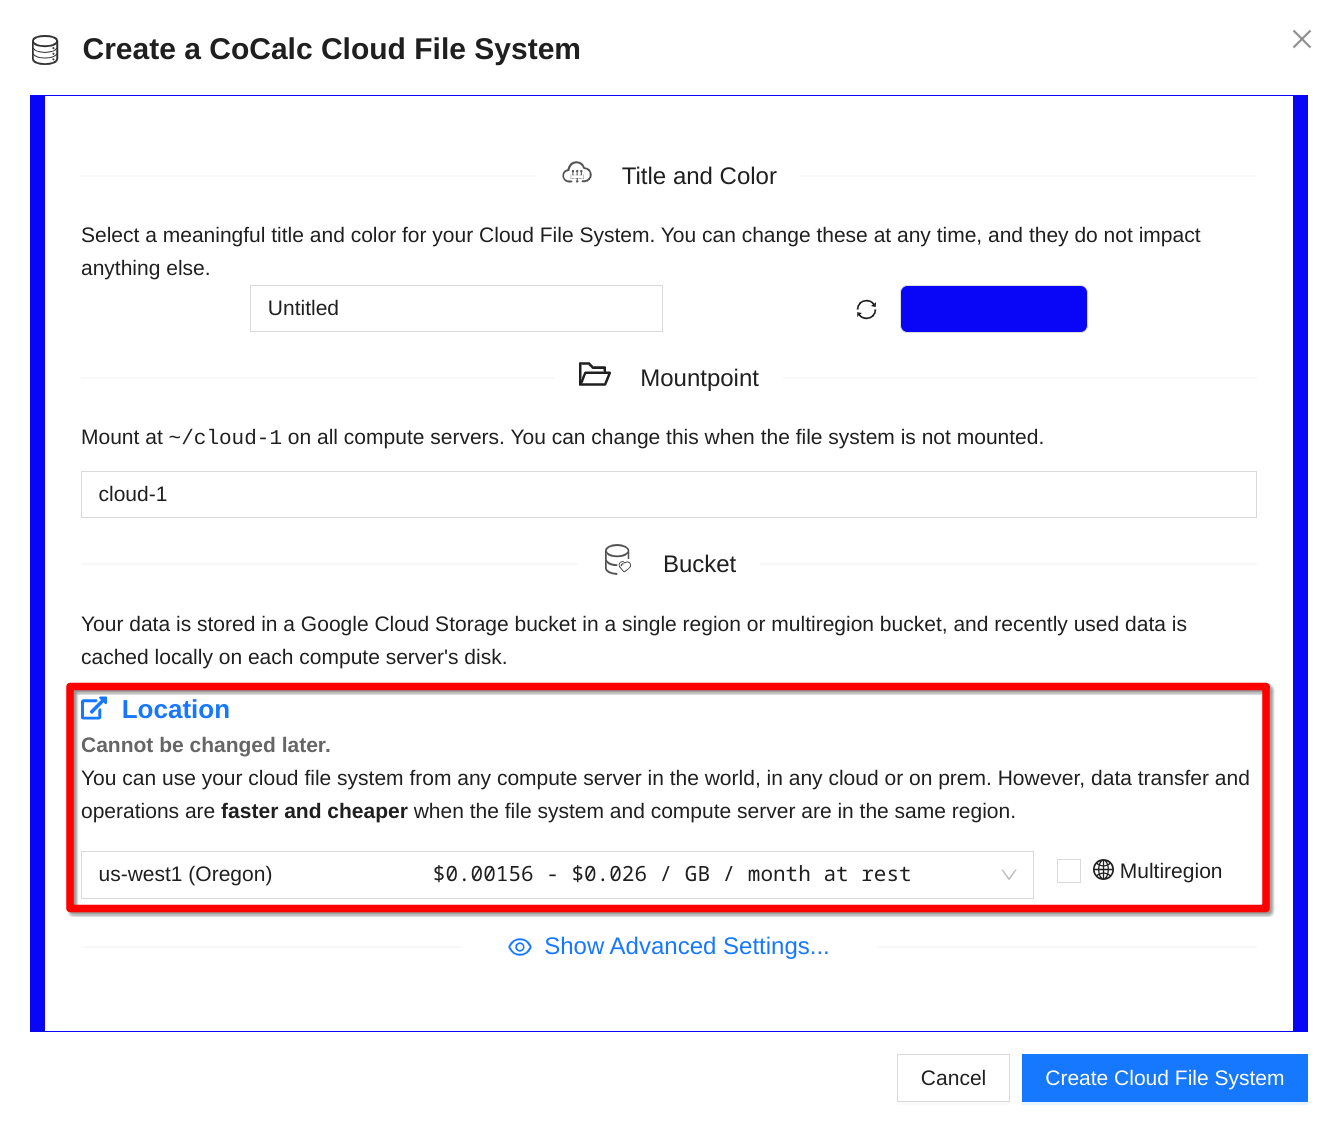
Task: Enable the Multiregion checkbox
Action: [x=1069, y=871]
